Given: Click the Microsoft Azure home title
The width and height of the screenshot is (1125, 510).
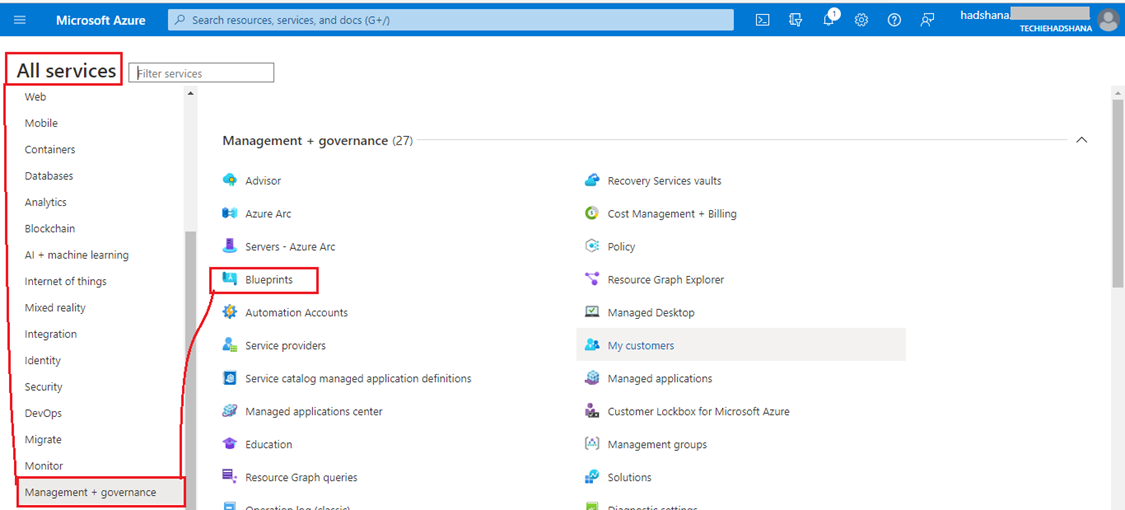Looking at the screenshot, I should point(100,20).
